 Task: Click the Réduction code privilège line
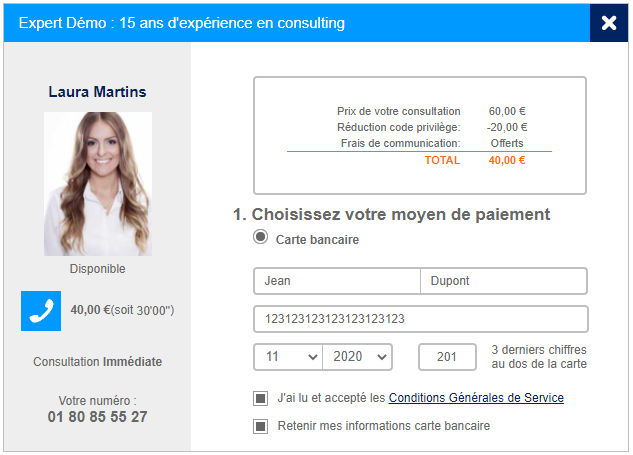pos(398,127)
